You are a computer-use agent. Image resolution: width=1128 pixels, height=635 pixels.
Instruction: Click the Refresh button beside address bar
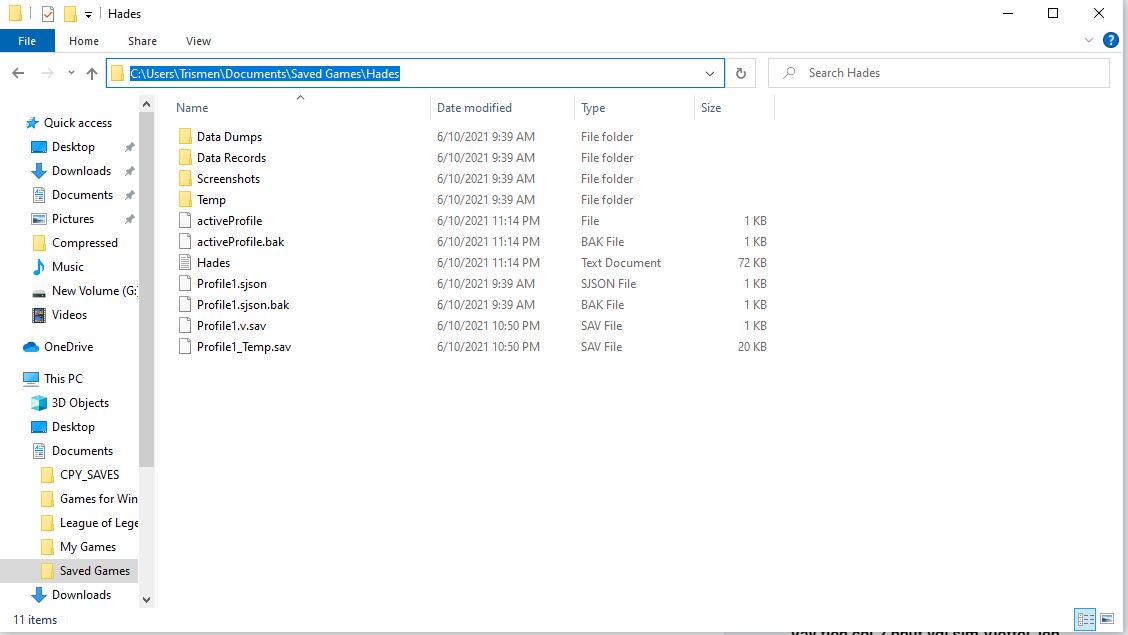point(741,73)
